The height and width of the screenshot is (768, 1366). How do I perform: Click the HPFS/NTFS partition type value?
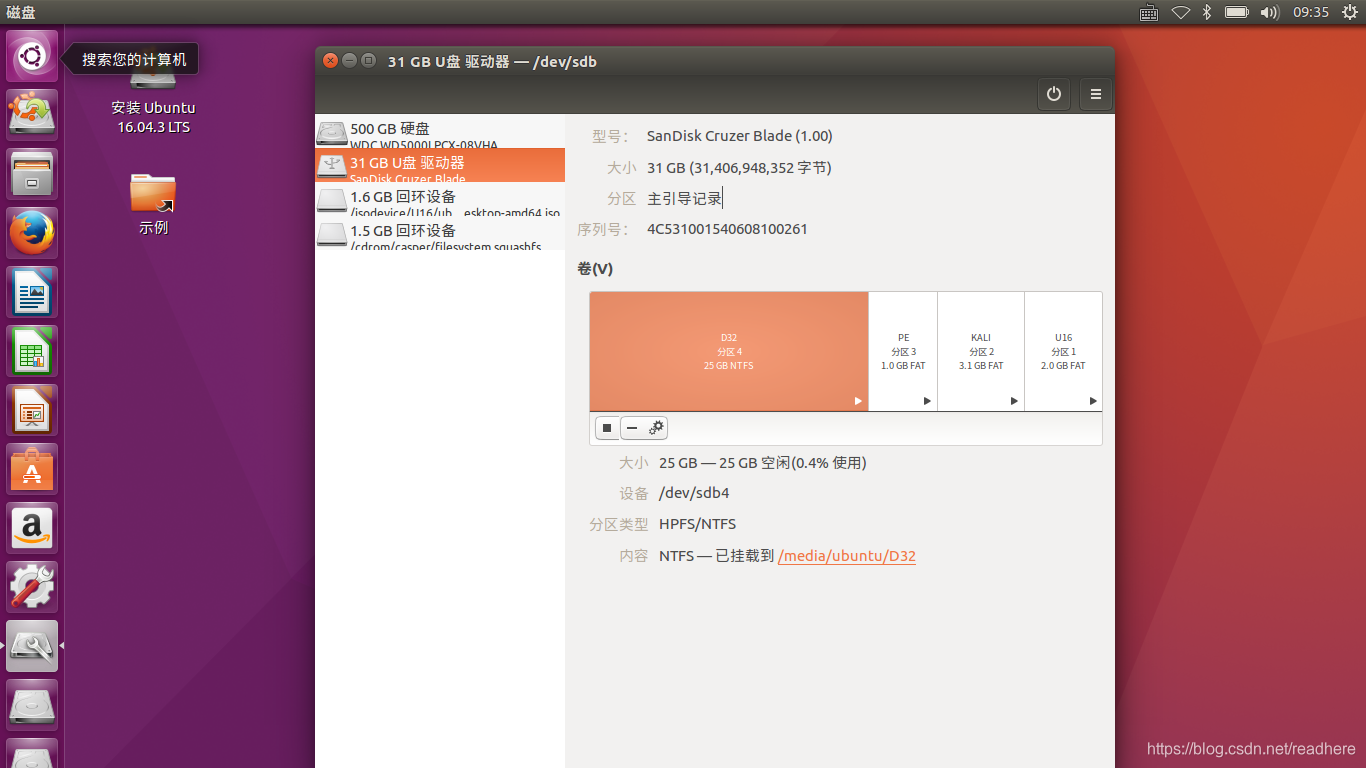[698, 524]
